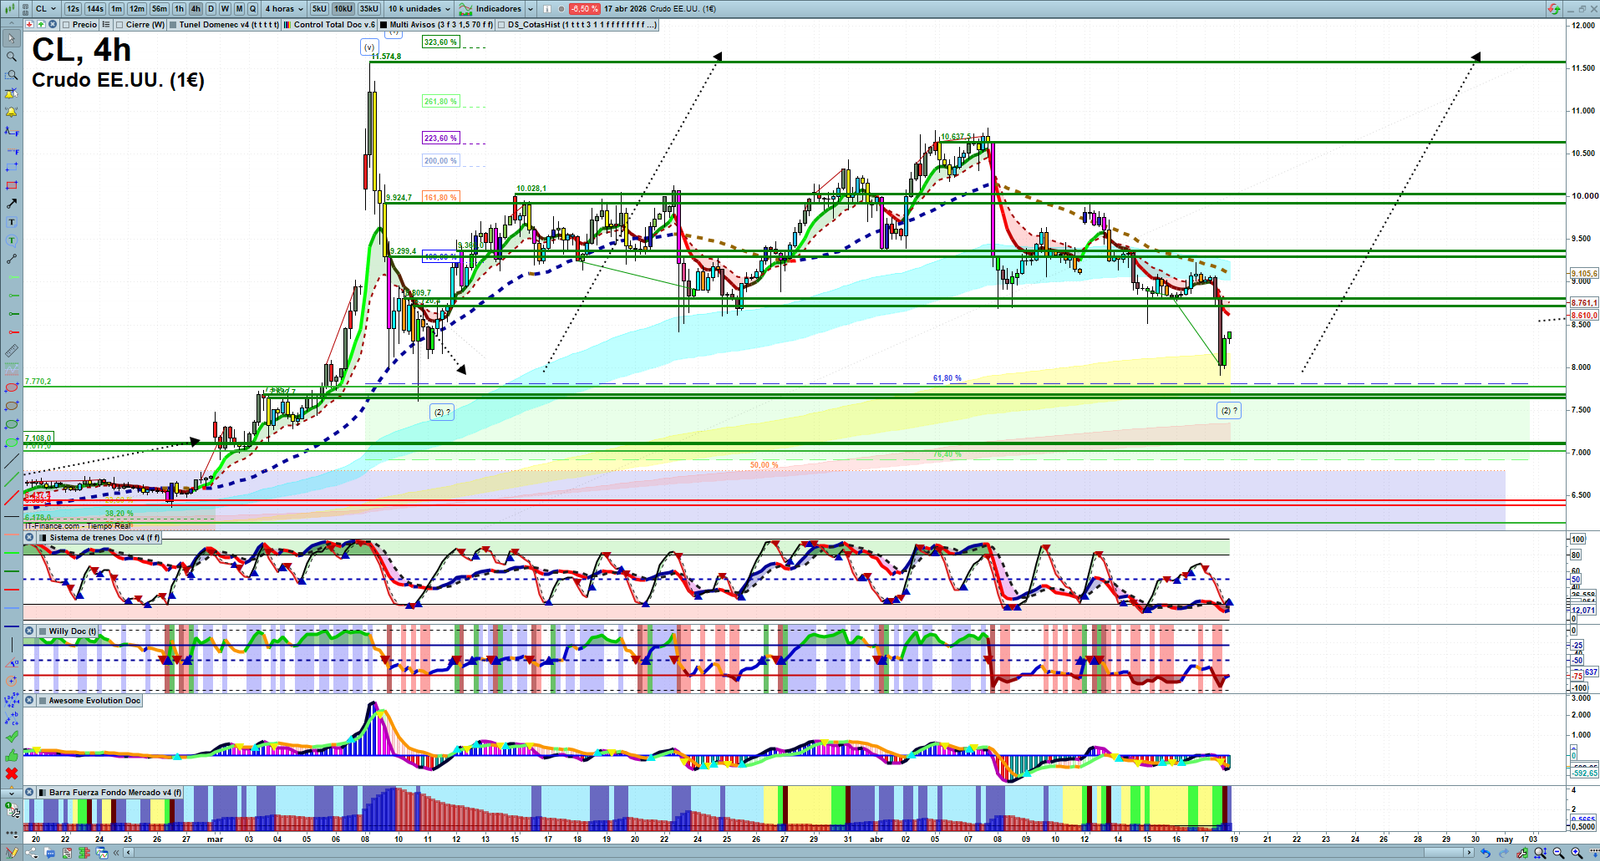Image resolution: width=1600 pixels, height=861 pixels.
Task: Click the red X delete objects icon
Action: [x=11, y=773]
